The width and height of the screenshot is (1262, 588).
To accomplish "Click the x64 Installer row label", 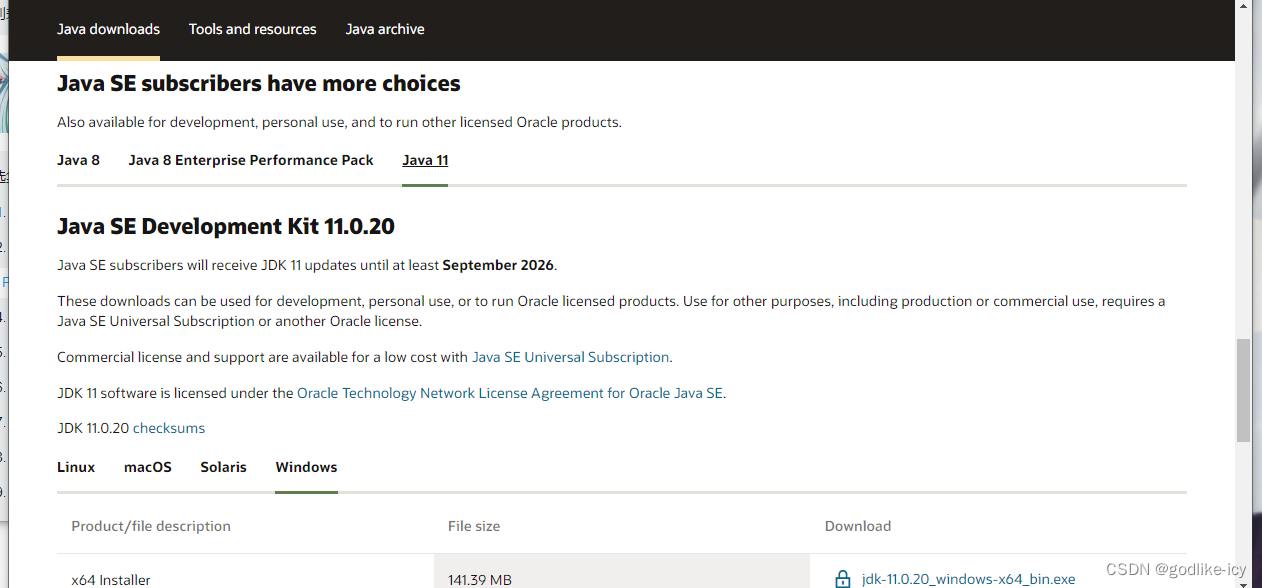I will (111, 580).
